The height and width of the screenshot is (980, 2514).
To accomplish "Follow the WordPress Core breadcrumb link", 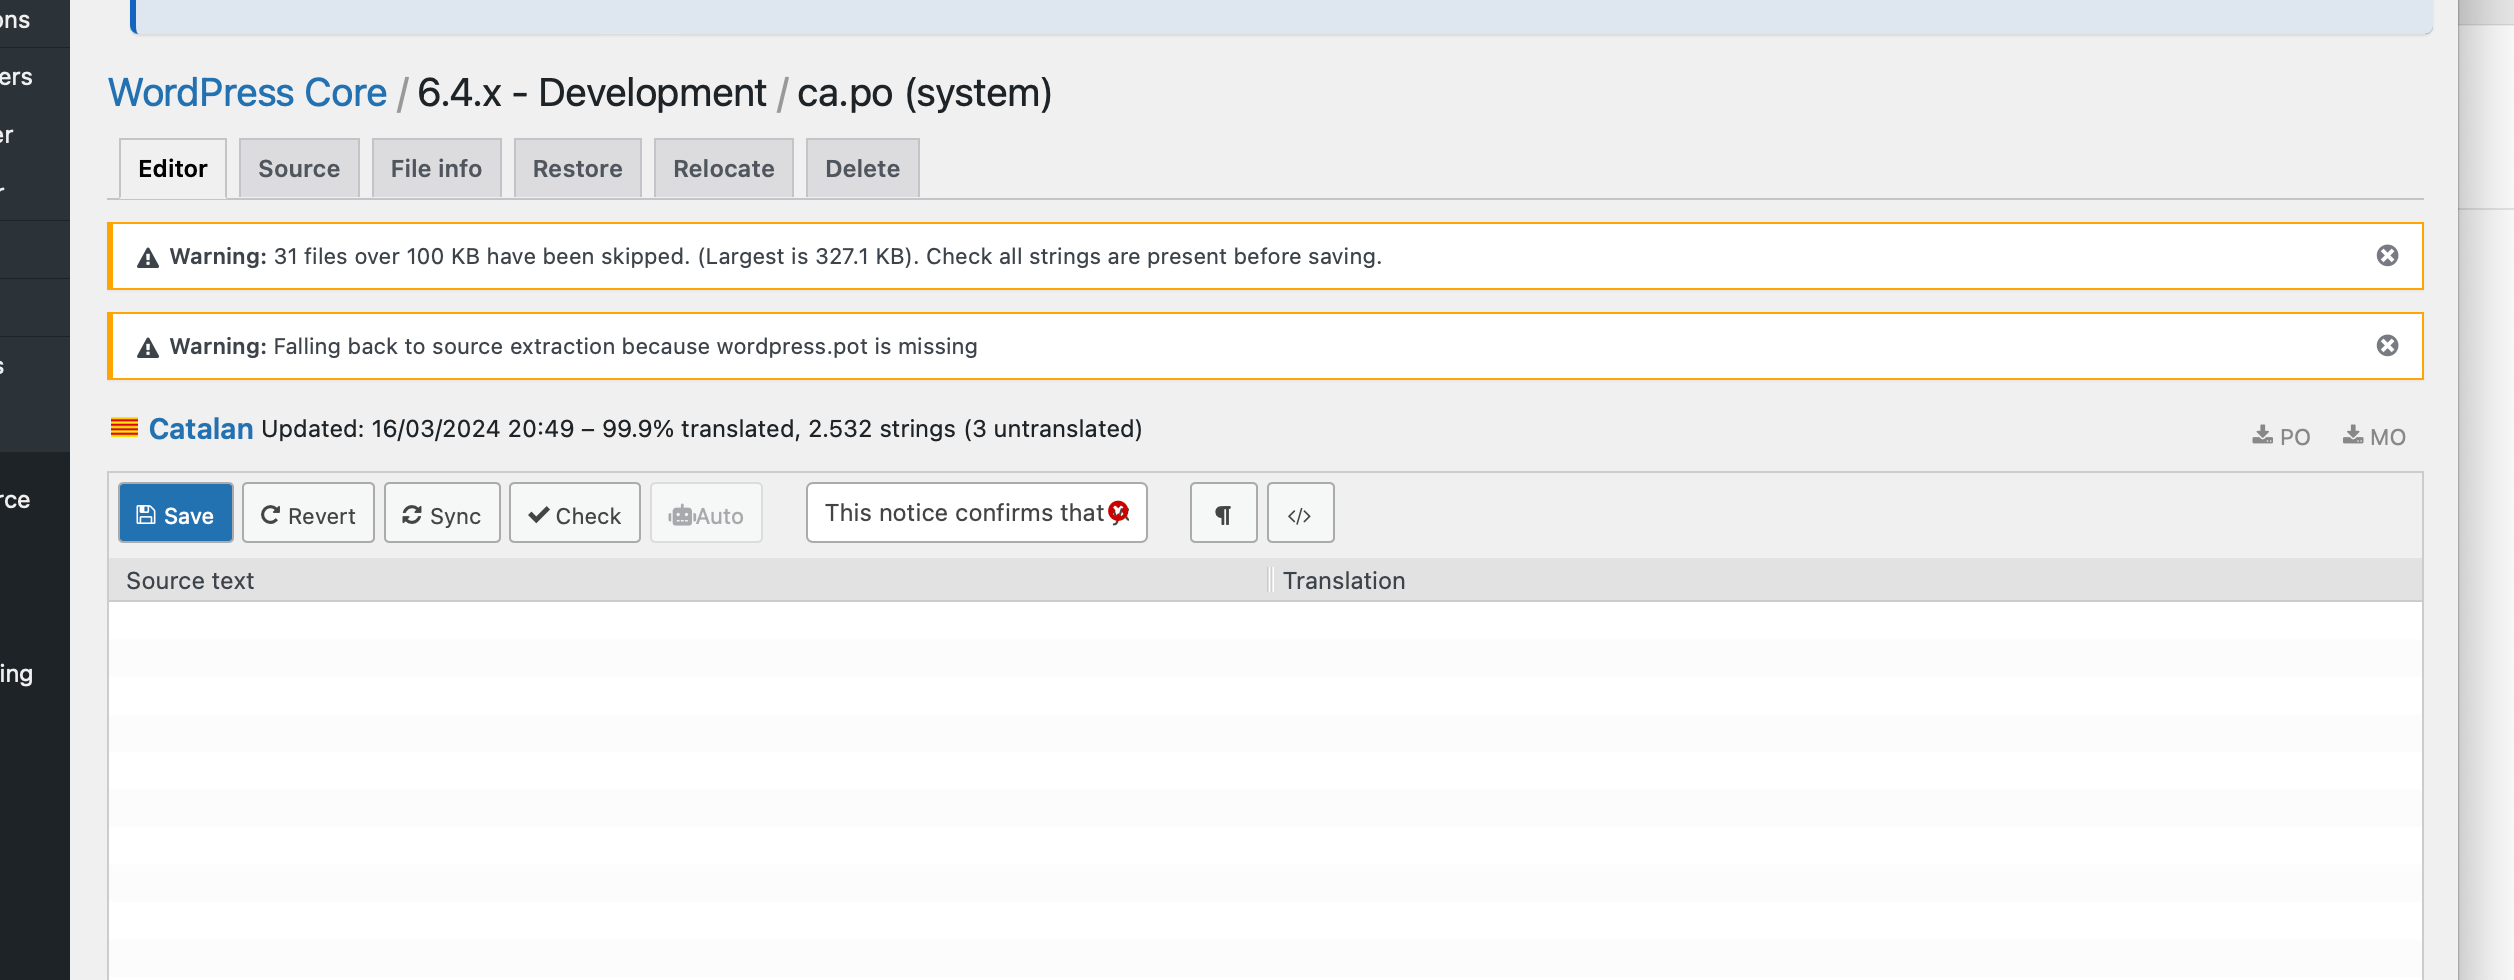I will pos(247,93).
